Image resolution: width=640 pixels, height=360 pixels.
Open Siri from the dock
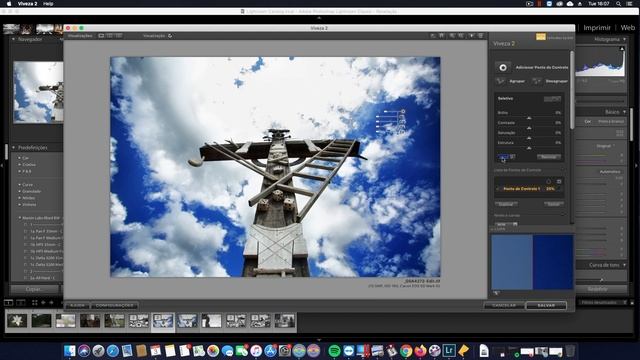click(84, 351)
